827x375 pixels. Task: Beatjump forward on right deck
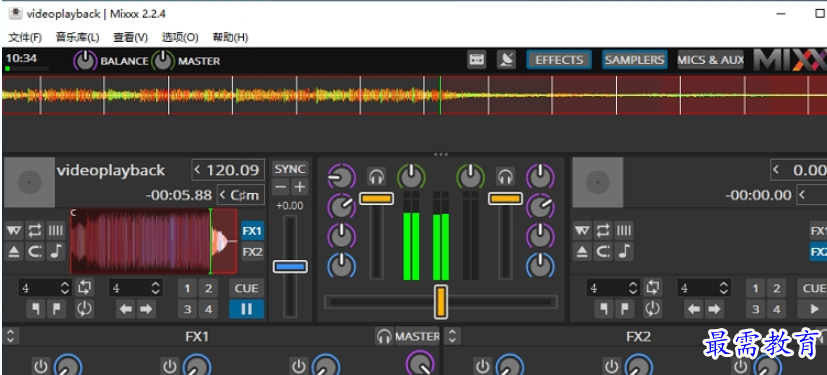[x=714, y=309]
